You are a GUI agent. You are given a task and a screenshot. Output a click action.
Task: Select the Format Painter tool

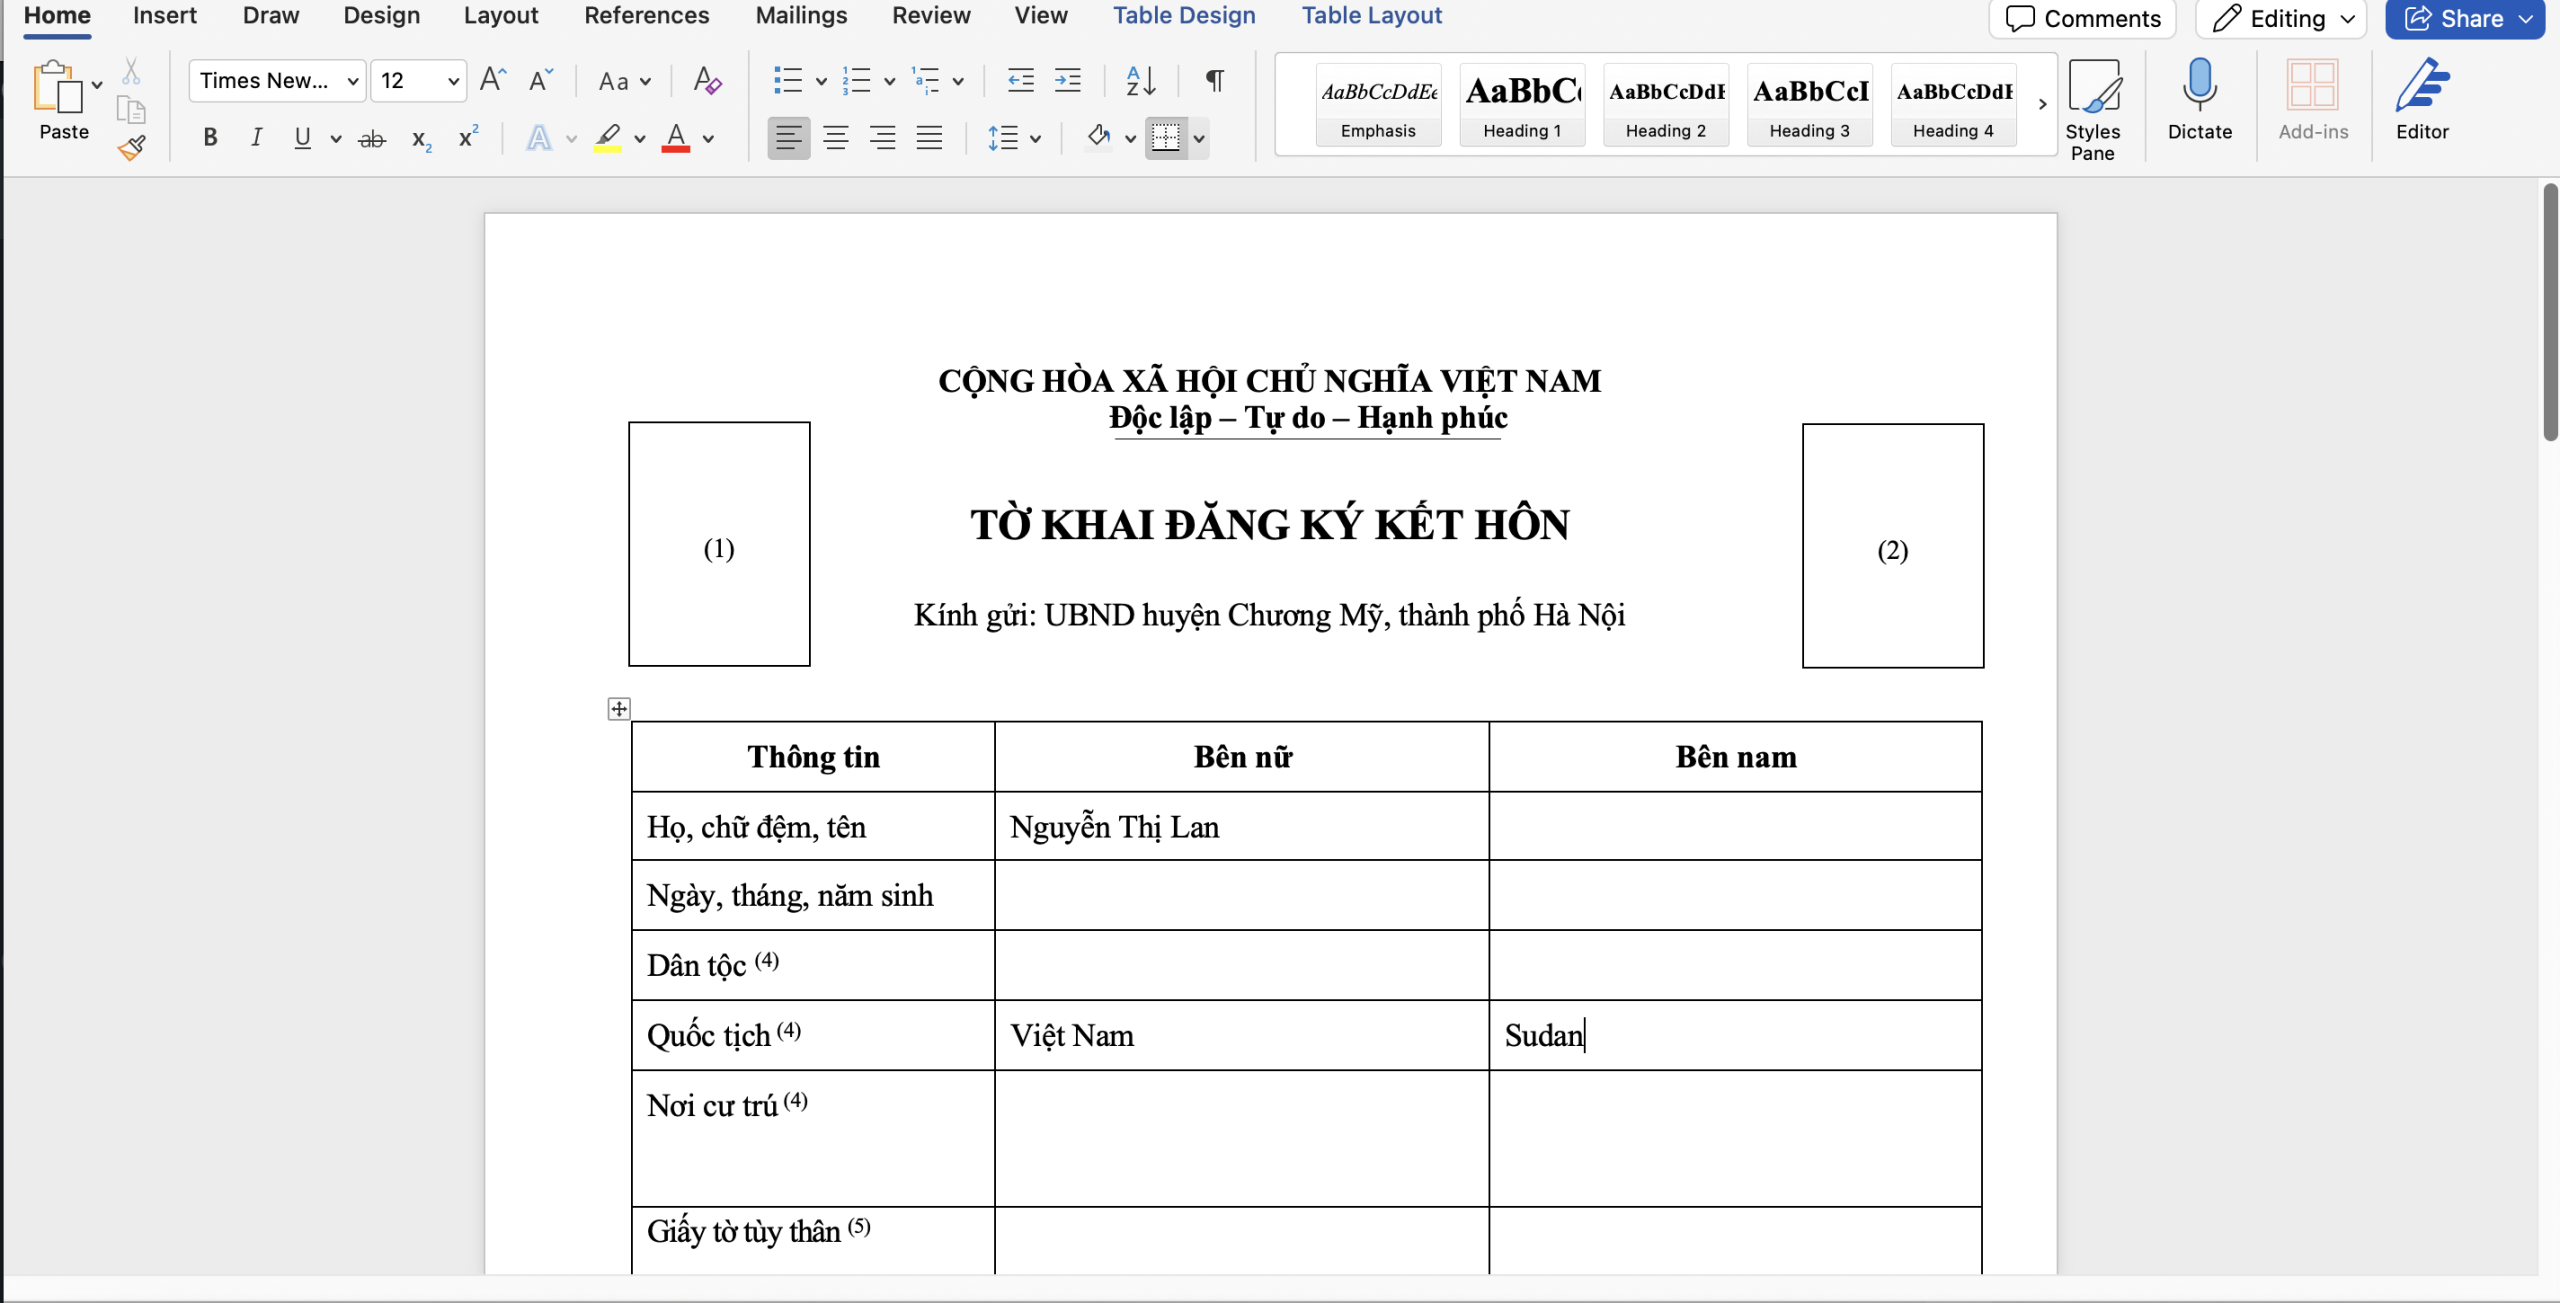point(131,147)
